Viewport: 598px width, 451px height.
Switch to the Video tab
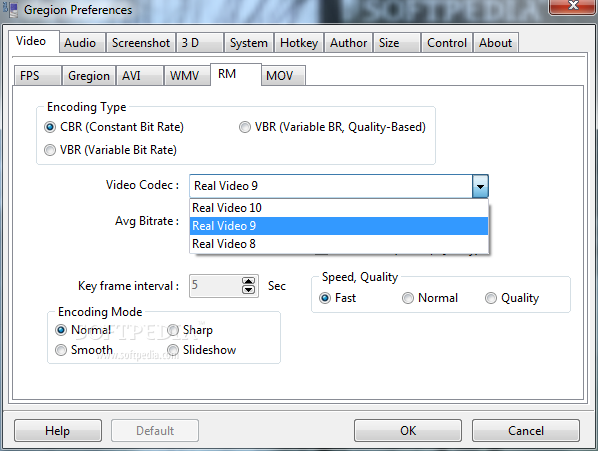tap(34, 41)
